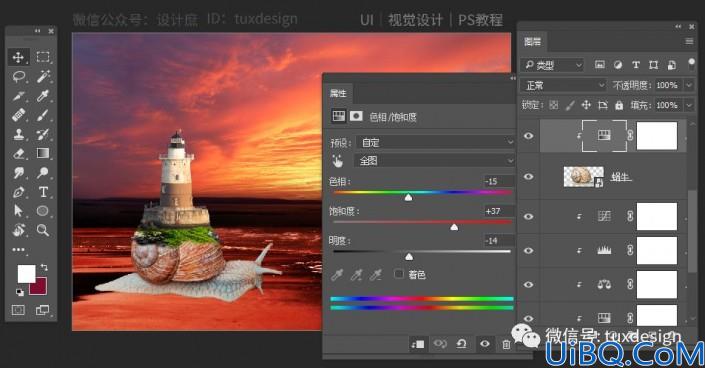Open the fill 填充 dropdown arrow
The width and height of the screenshot is (705, 368).
(689, 105)
